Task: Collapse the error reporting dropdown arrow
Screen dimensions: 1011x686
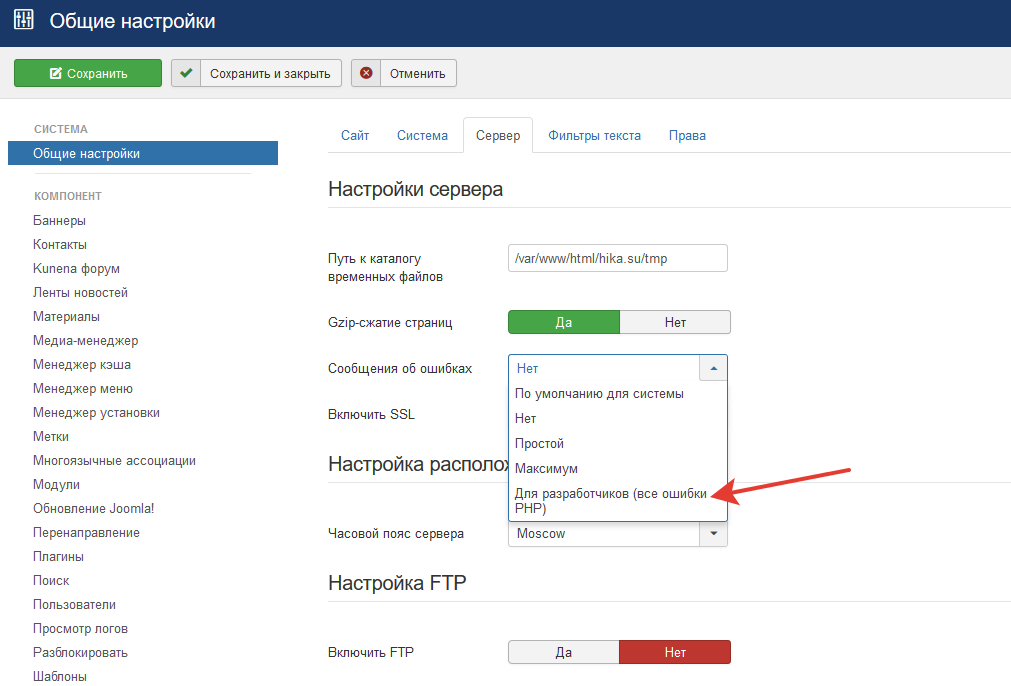Action: pyautogui.click(x=713, y=368)
